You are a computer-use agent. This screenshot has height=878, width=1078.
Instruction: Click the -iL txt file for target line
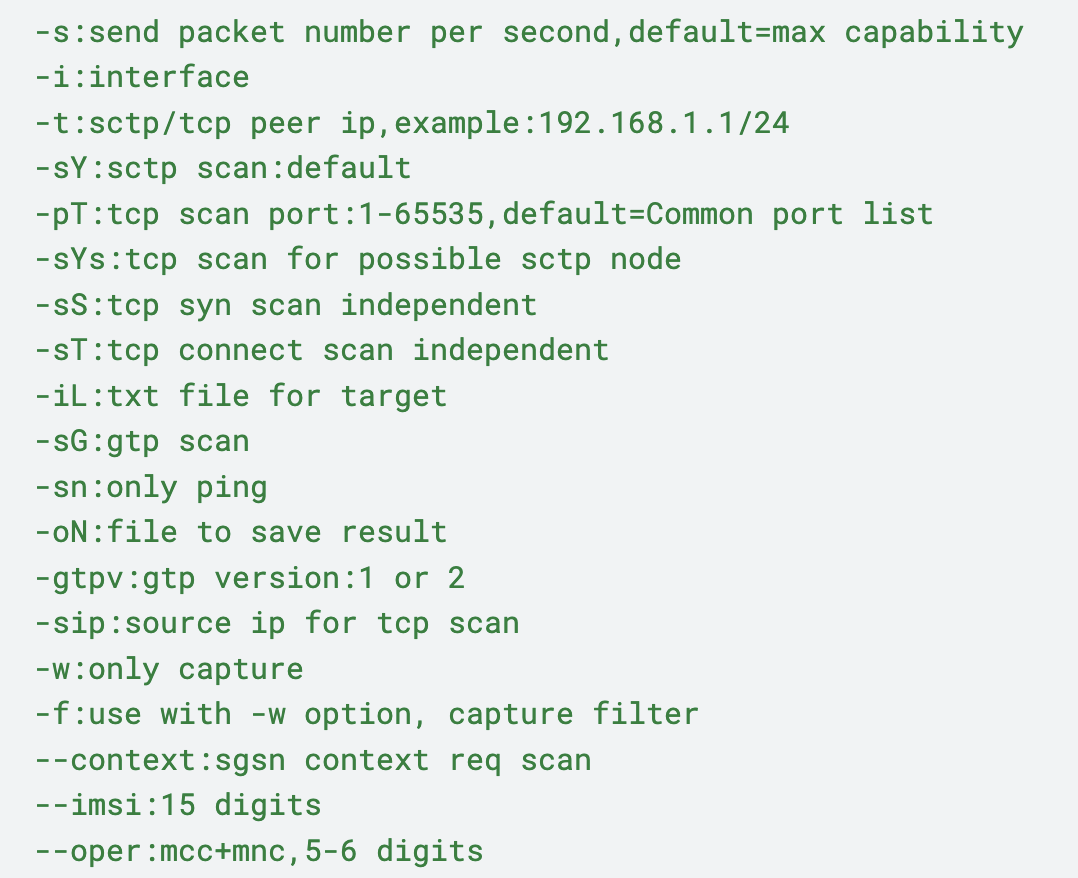tap(240, 396)
